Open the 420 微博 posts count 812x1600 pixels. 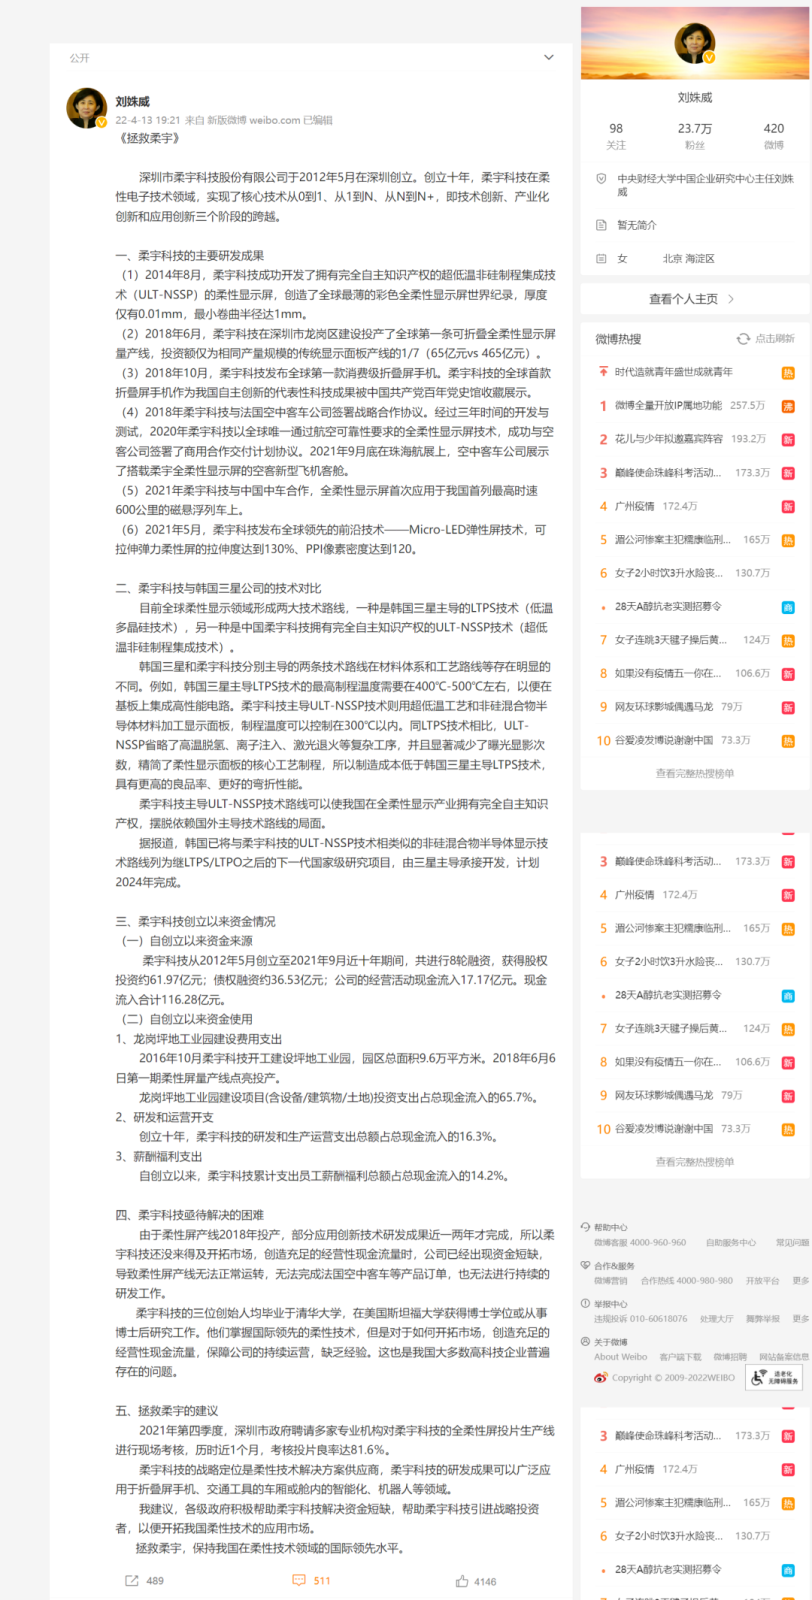[x=774, y=136]
